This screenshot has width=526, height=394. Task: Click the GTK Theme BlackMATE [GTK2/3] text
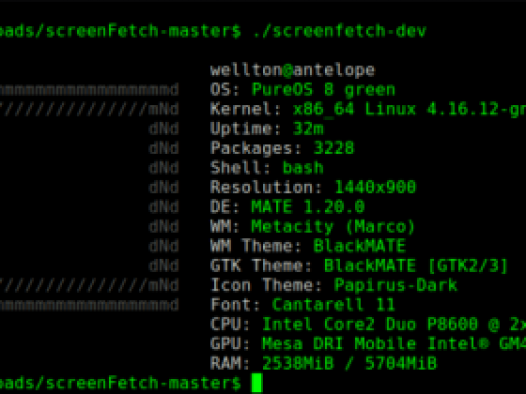point(416,266)
